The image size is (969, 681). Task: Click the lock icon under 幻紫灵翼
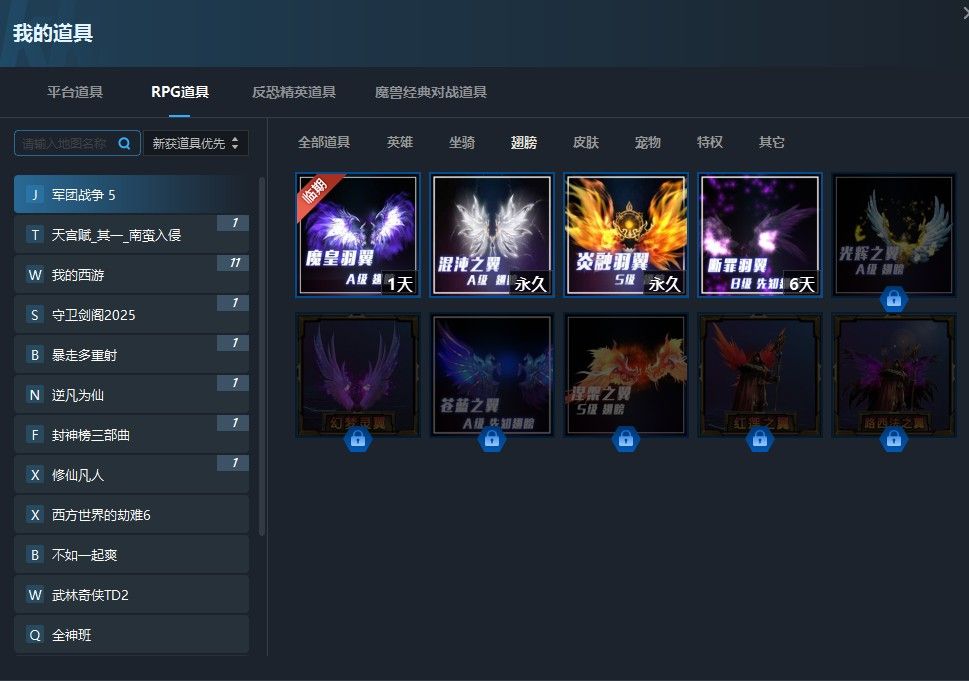pyautogui.click(x=357, y=439)
